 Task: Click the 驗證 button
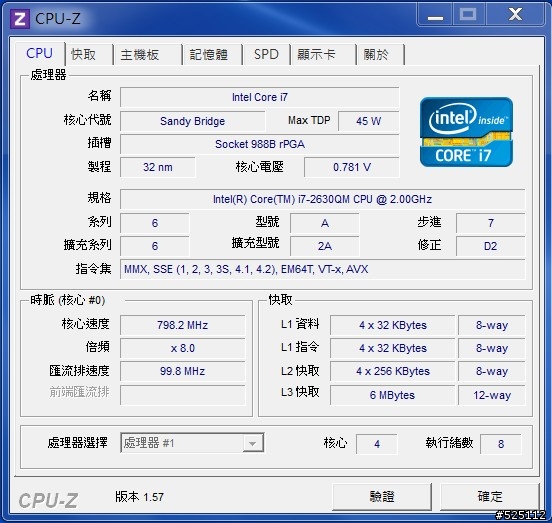(x=382, y=497)
